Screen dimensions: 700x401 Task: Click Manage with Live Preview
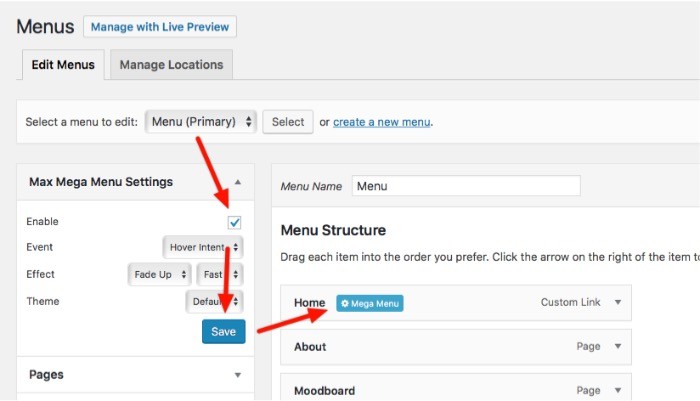pos(160,27)
